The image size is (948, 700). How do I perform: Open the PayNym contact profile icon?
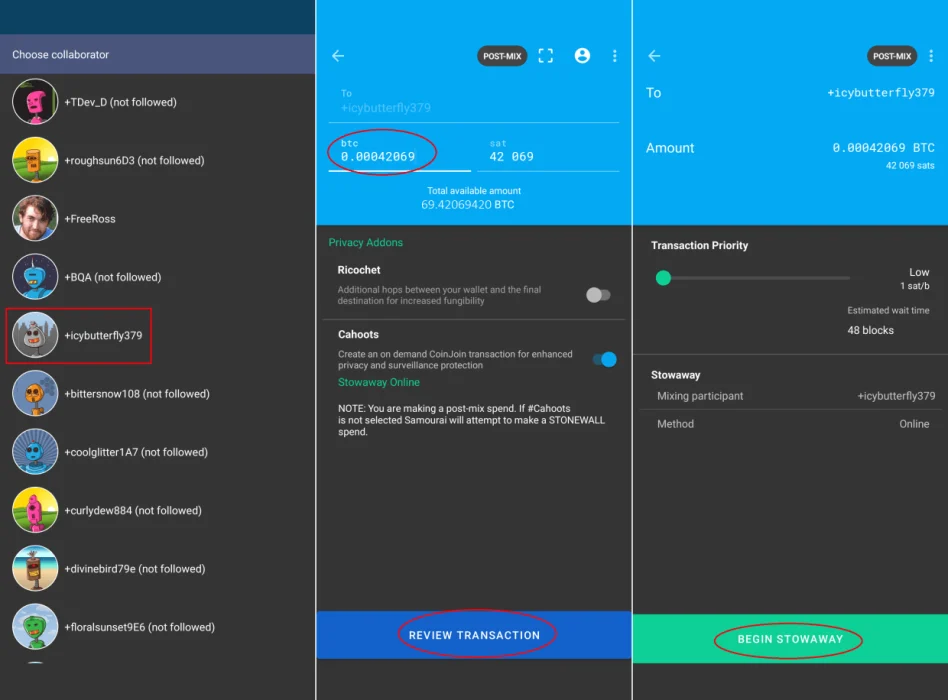(582, 56)
